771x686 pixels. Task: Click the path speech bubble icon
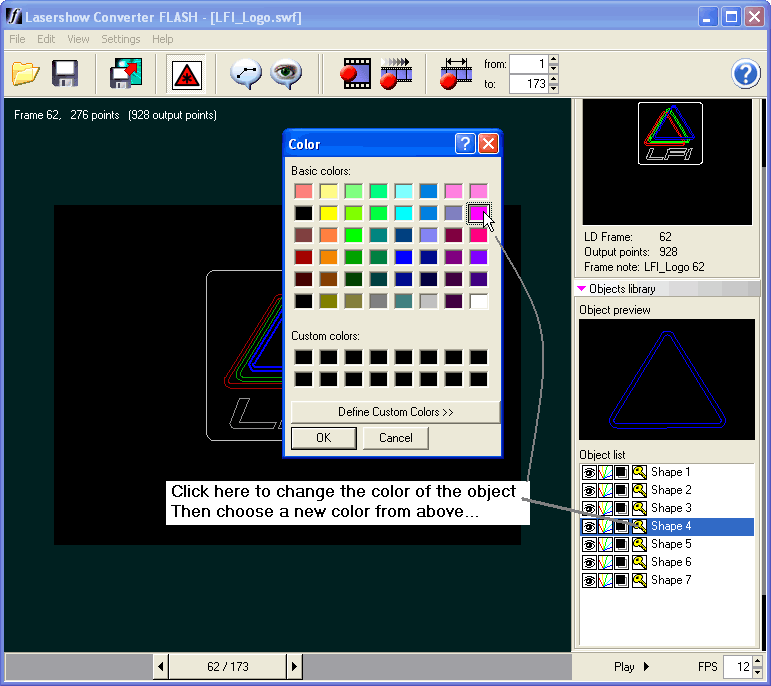click(246, 74)
